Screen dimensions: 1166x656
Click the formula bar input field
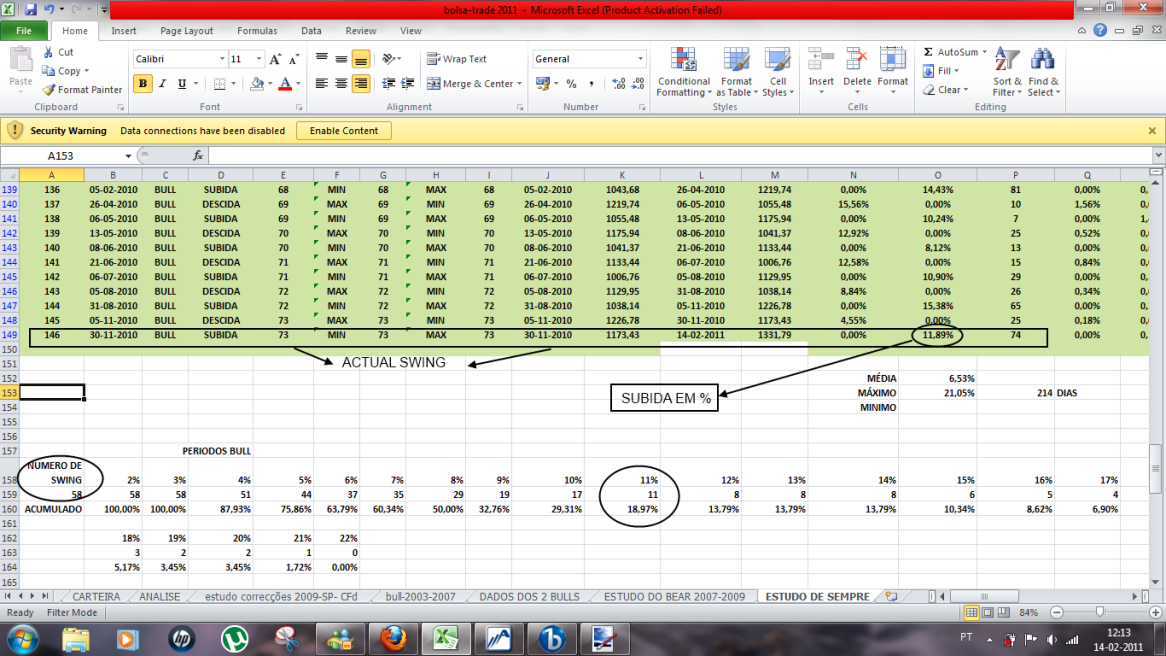680,155
